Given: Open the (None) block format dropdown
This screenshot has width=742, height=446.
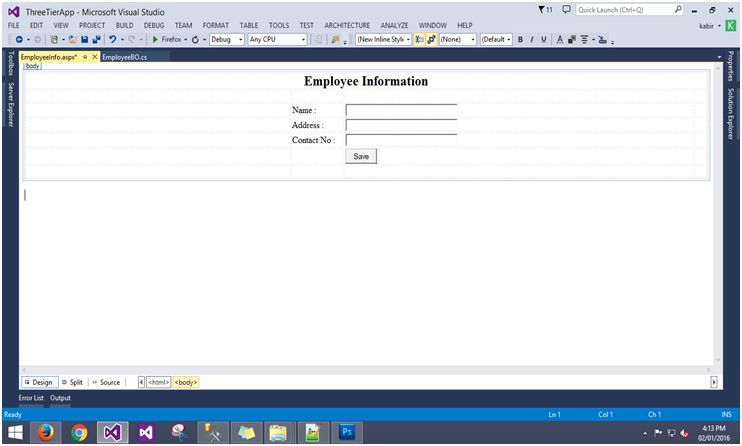Looking at the screenshot, I should [x=458, y=40].
